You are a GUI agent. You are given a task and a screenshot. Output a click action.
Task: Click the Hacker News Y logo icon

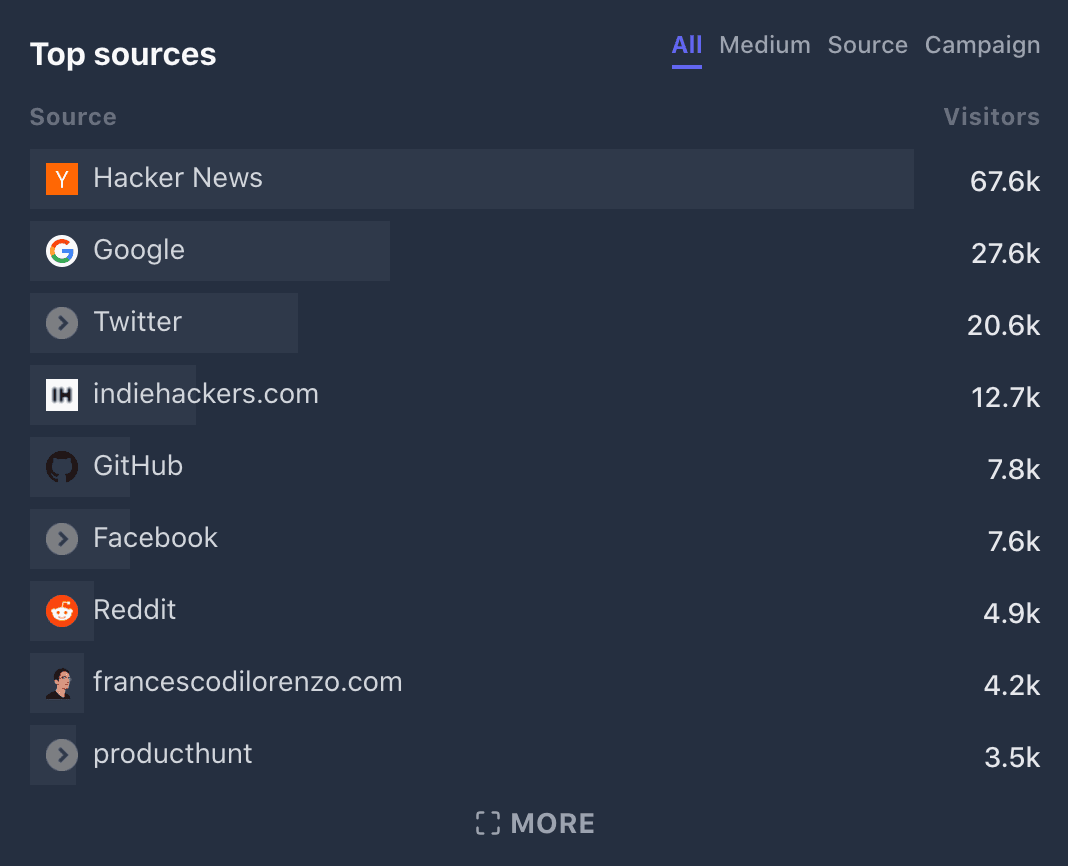62,179
